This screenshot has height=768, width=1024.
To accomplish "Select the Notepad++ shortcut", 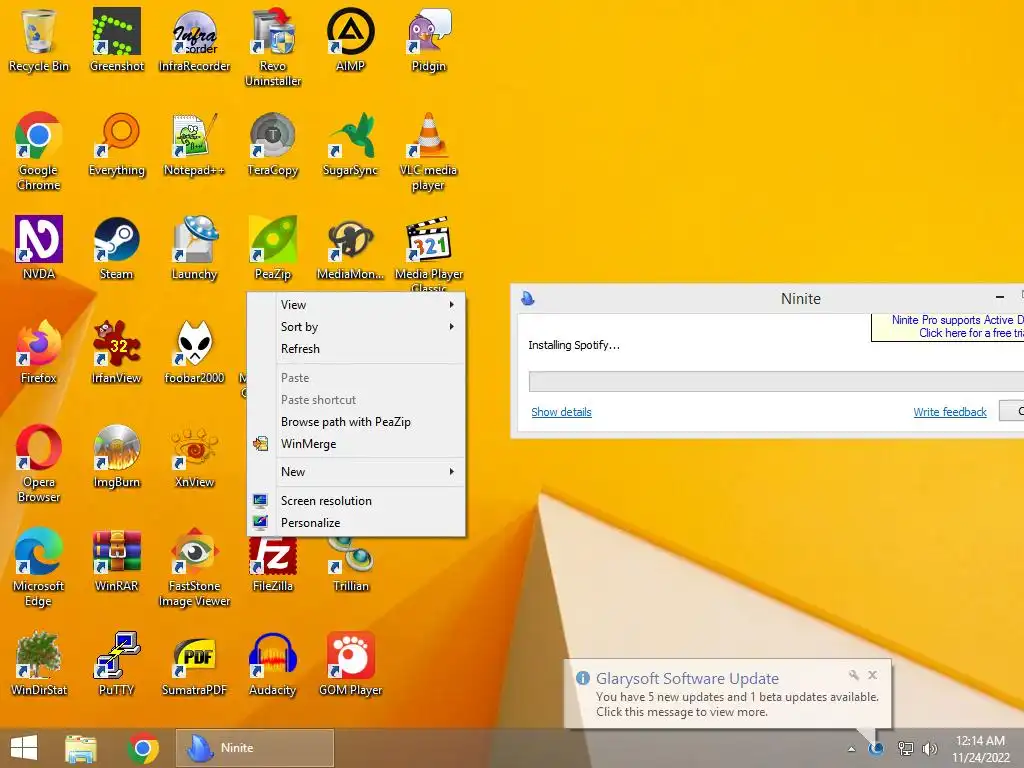I will (x=195, y=144).
